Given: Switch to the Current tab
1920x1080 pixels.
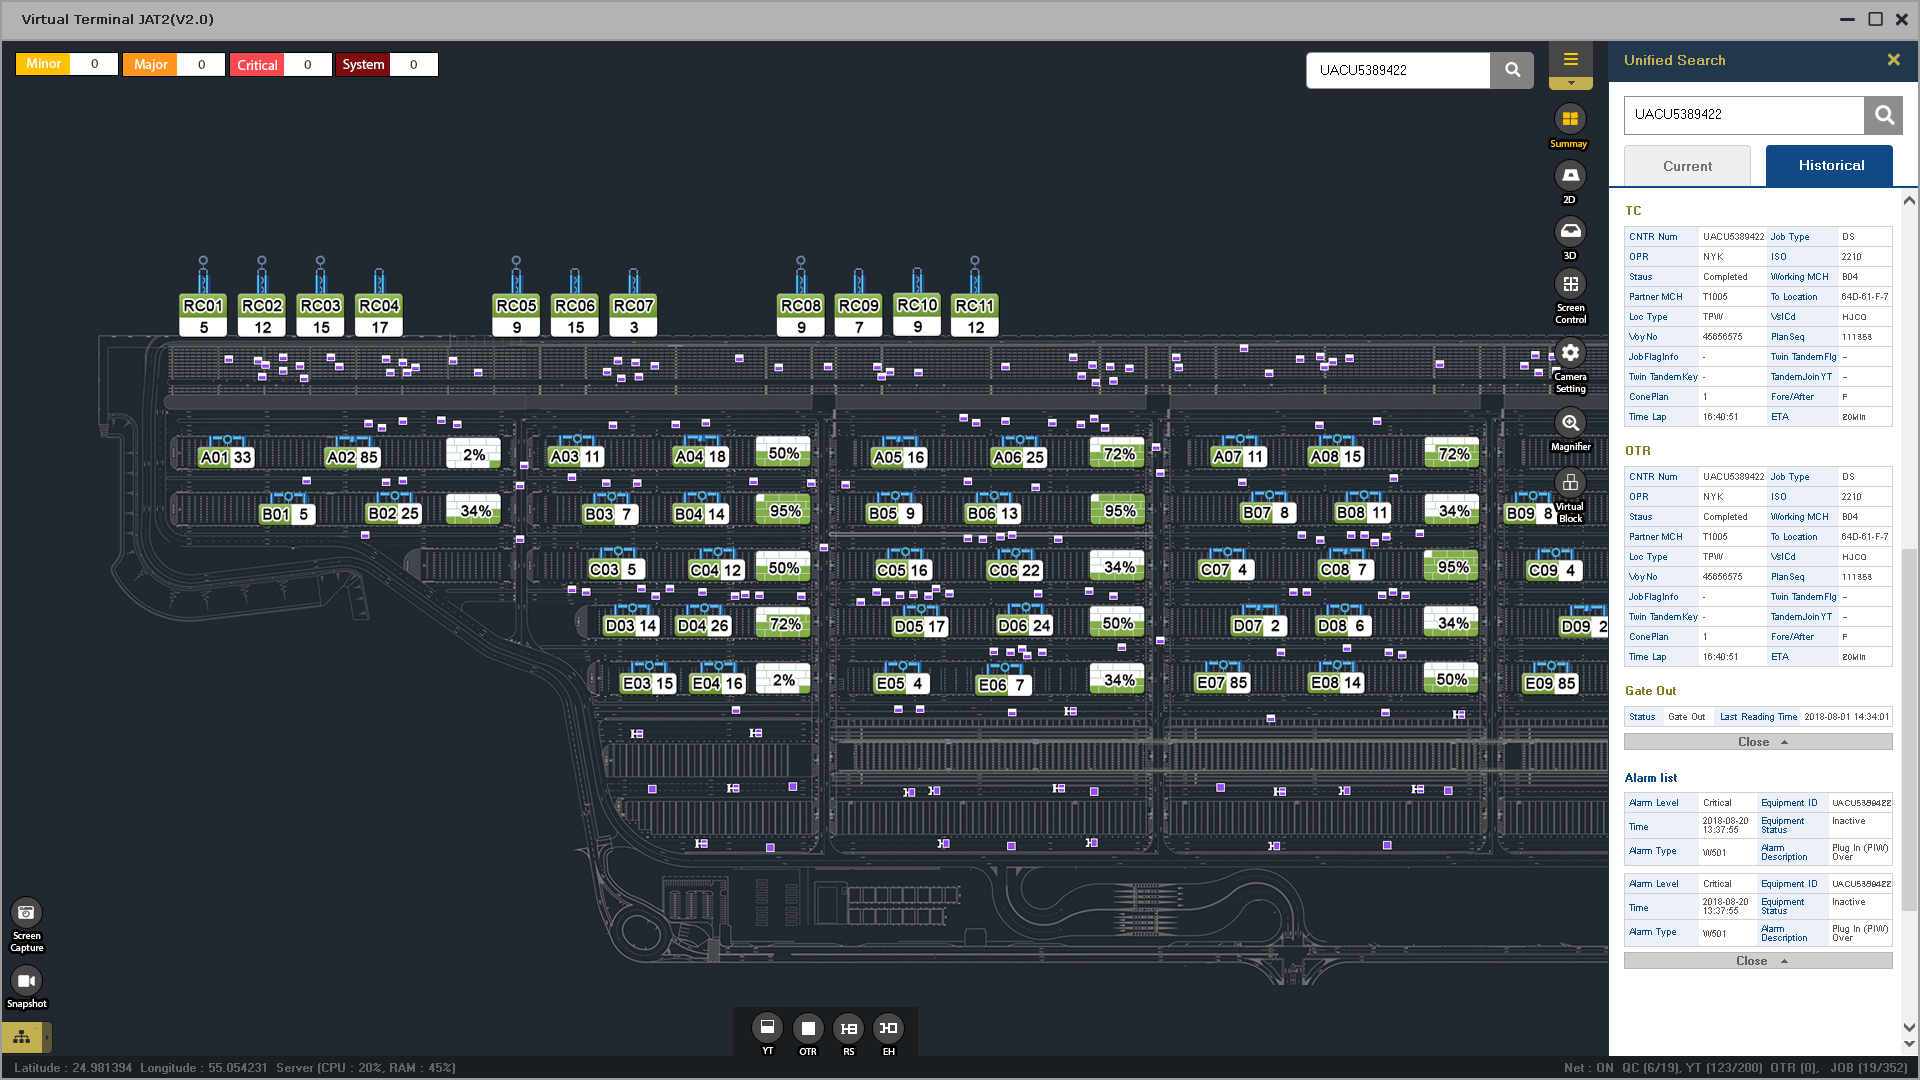Looking at the screenshot, I should pyautogui.click(x=1687, y=166).
